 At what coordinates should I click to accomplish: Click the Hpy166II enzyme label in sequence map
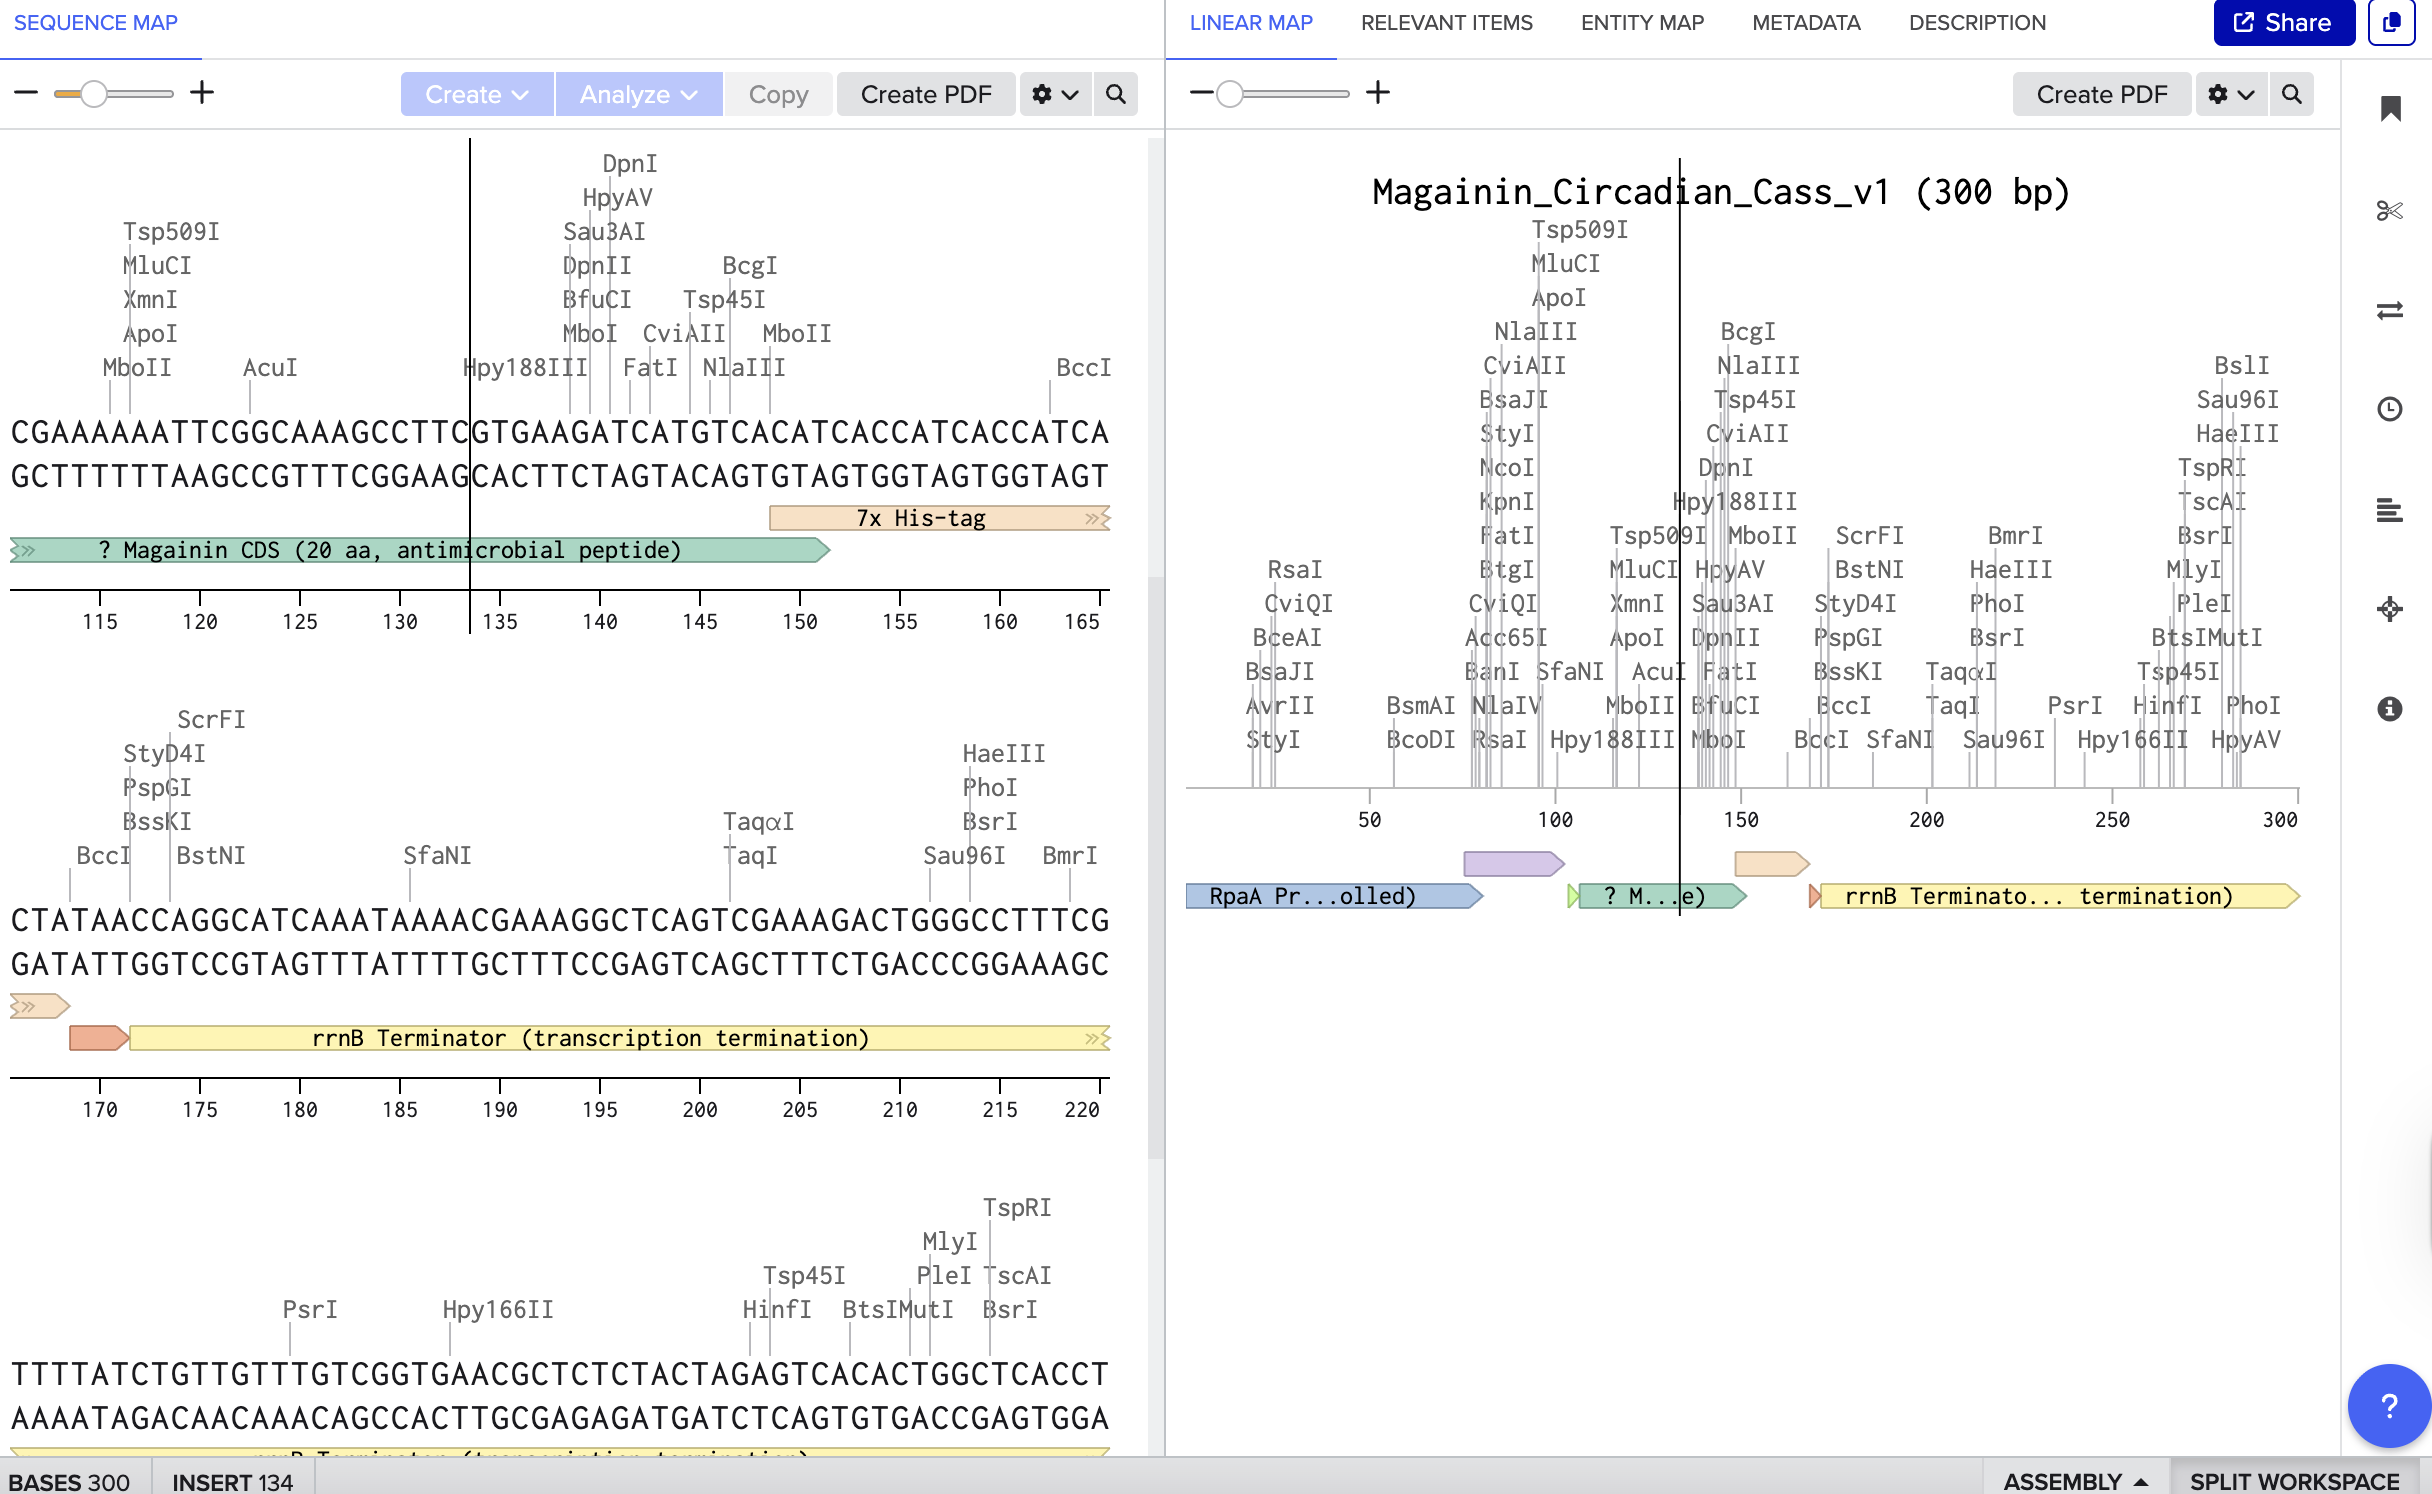pyautogui.click(x=497, y=1310)
